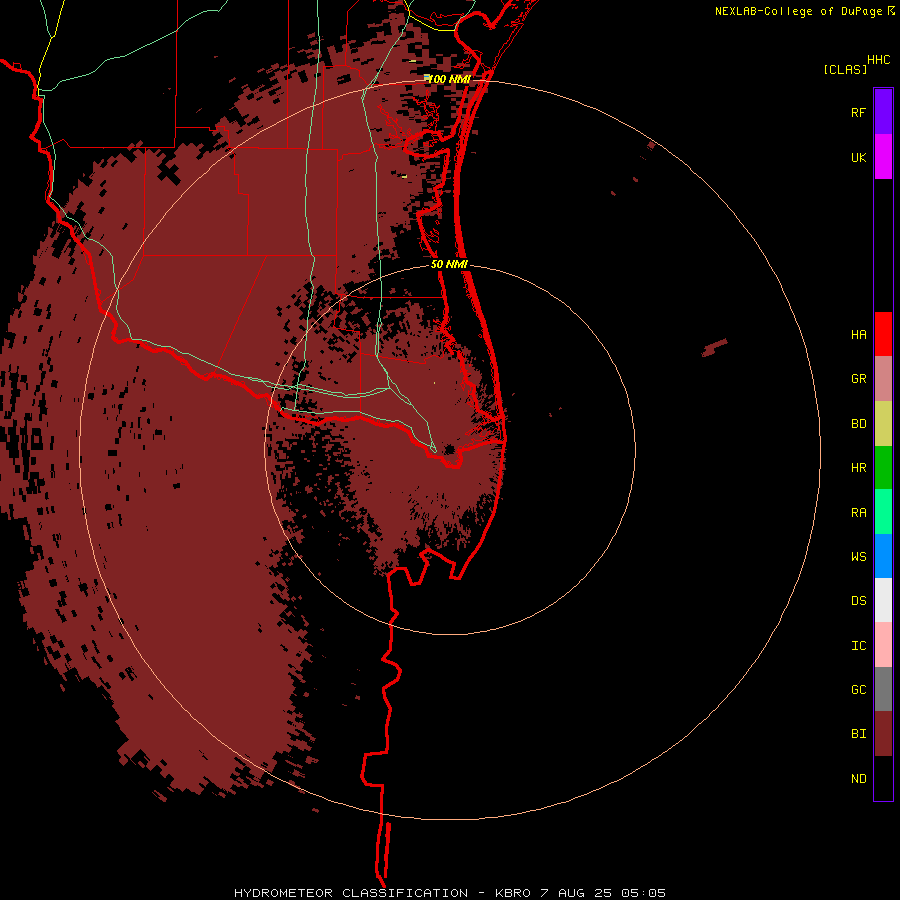Screen dimensions: 900x900
Task: Click the WS blue legend swatch
Action: pyautogui.click(x=883, y=556)
